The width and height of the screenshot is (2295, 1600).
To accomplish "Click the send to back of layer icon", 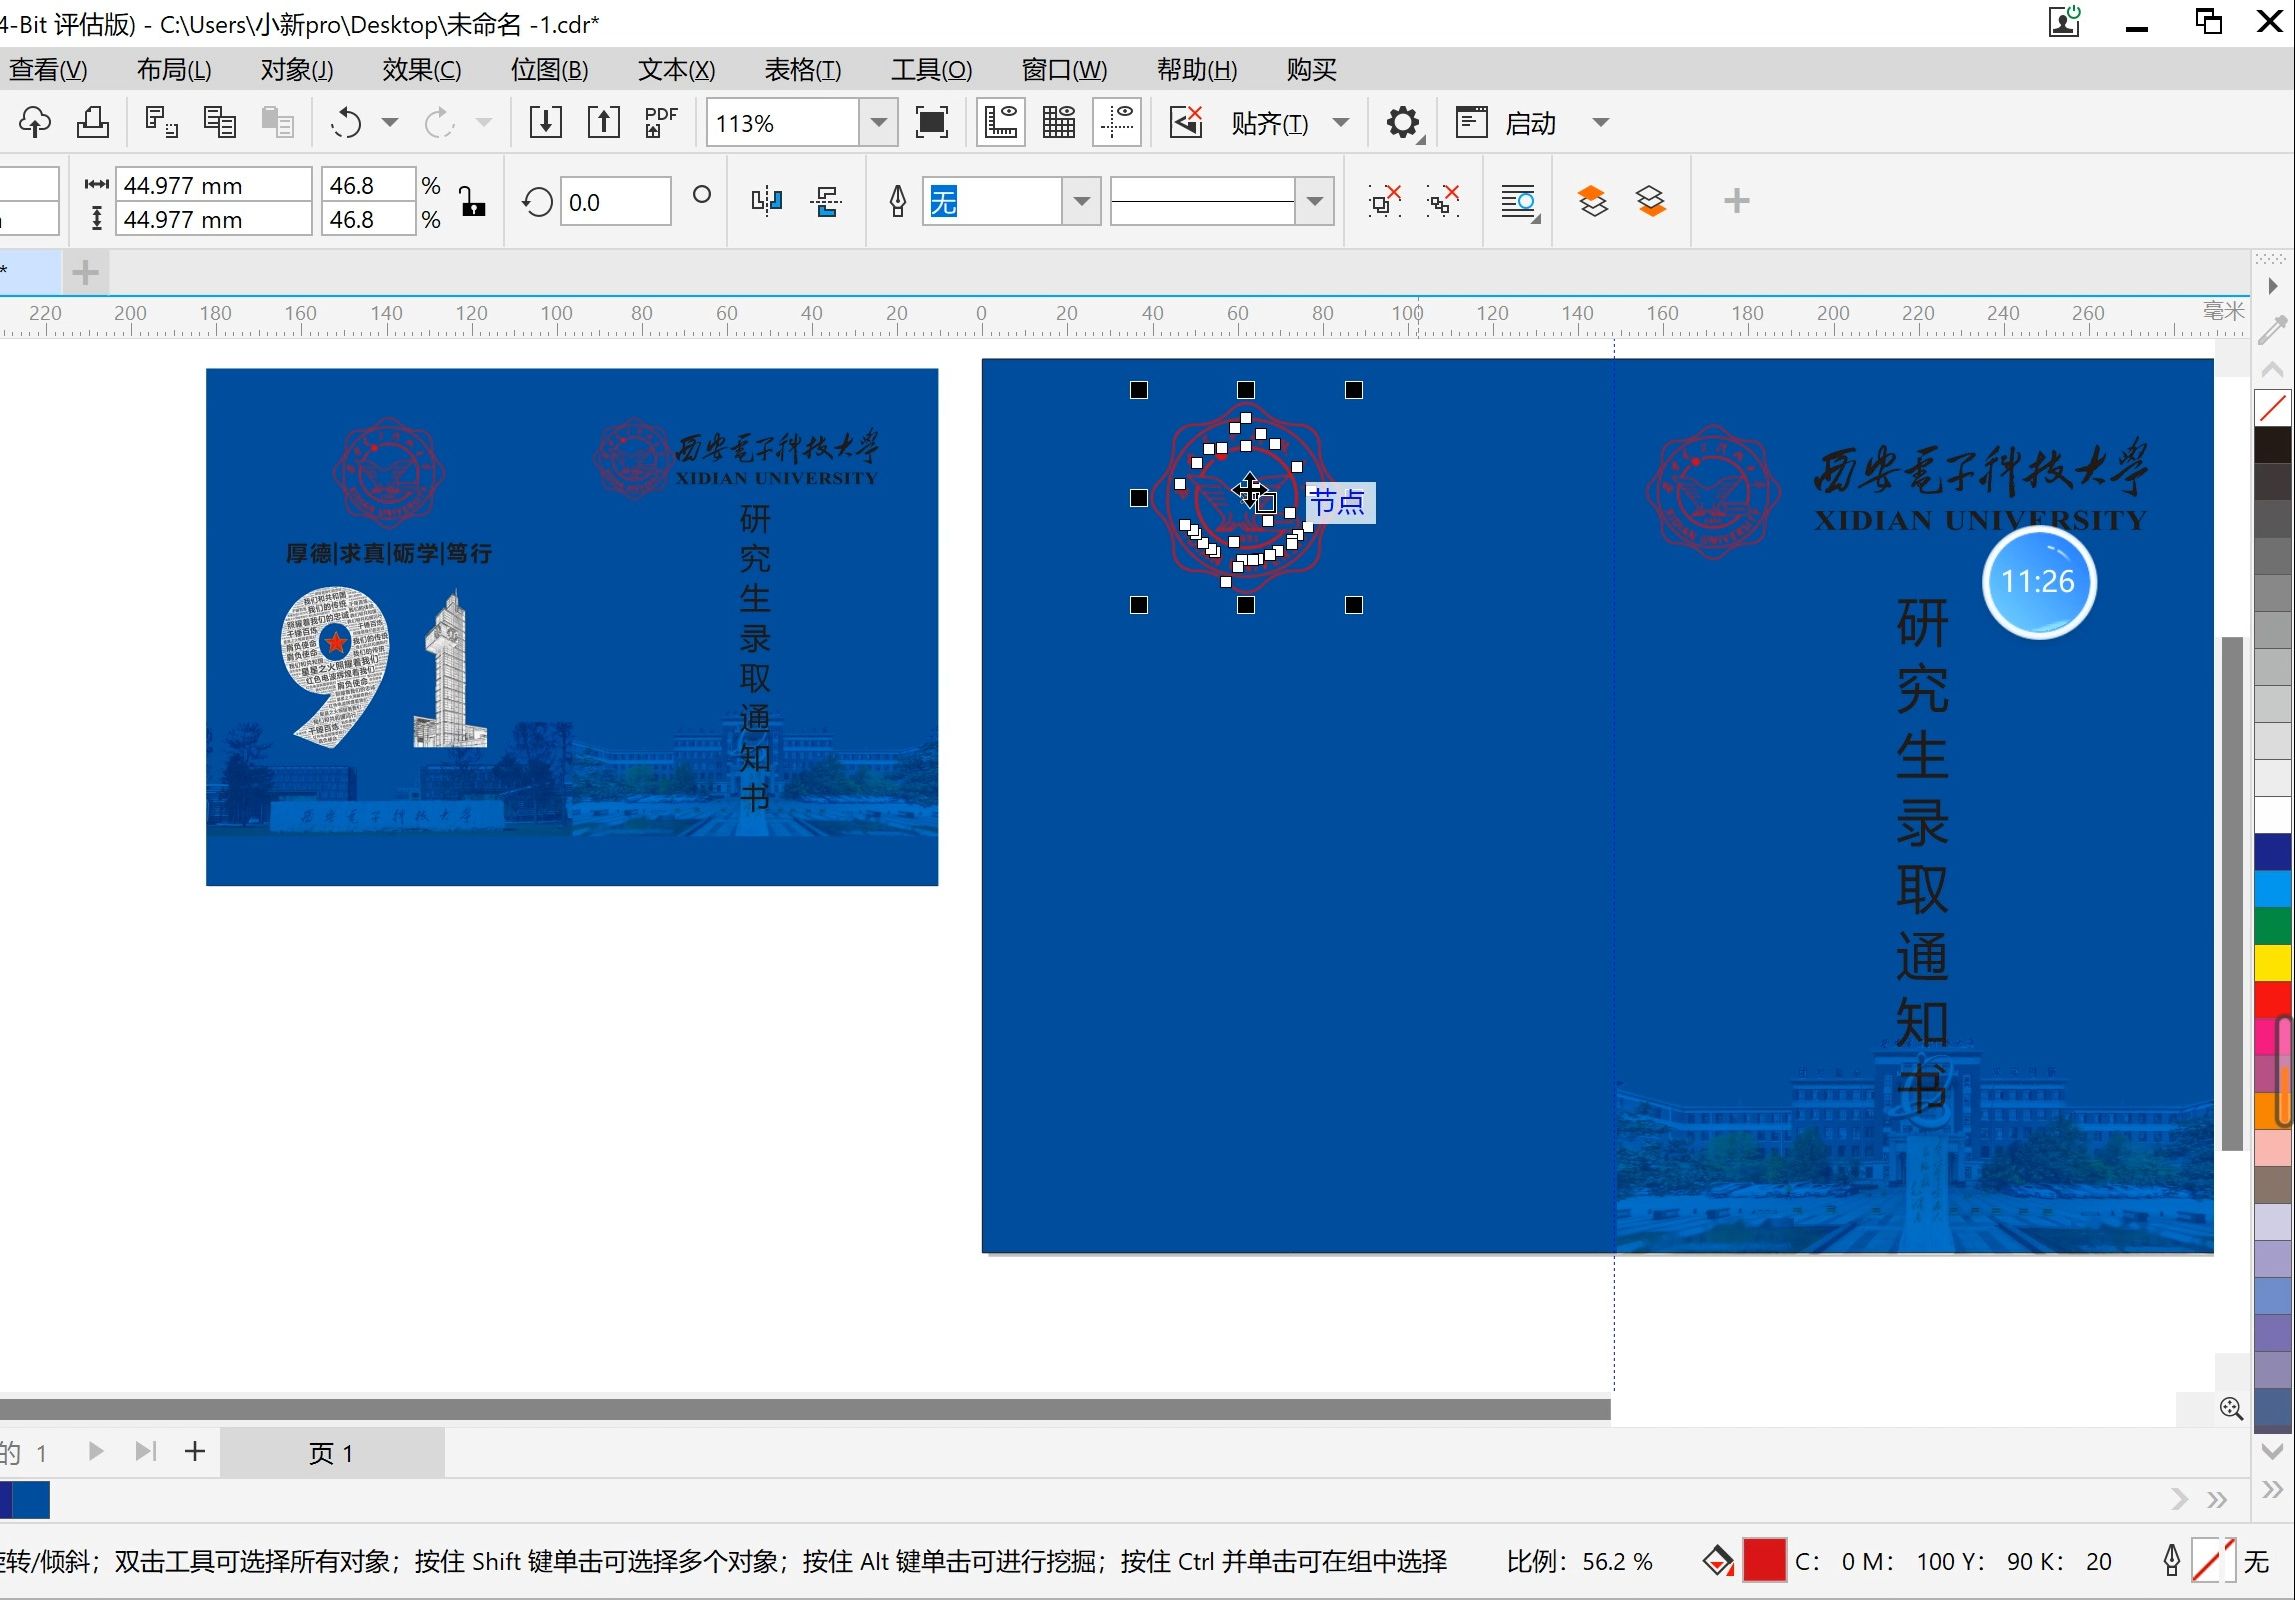I will click(1651, 202).
